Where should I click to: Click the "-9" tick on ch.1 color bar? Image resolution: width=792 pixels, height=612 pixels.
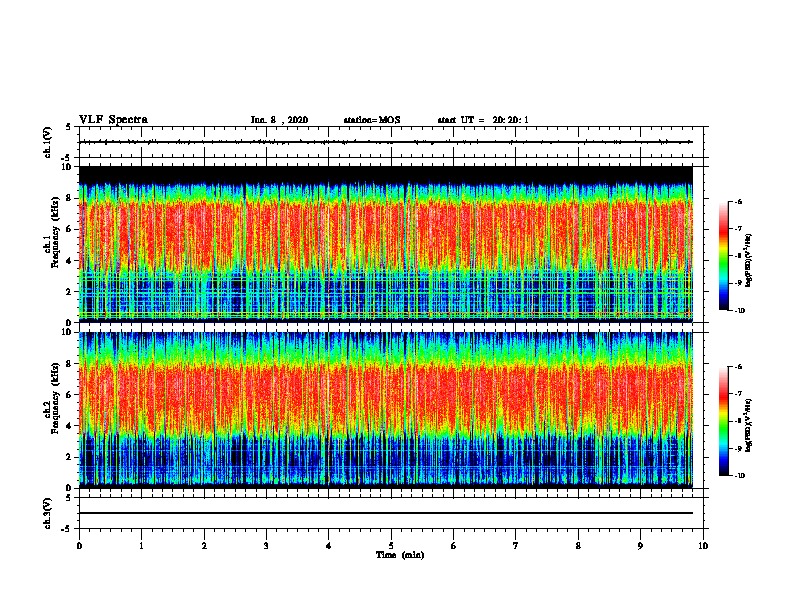tap(738, 283)
